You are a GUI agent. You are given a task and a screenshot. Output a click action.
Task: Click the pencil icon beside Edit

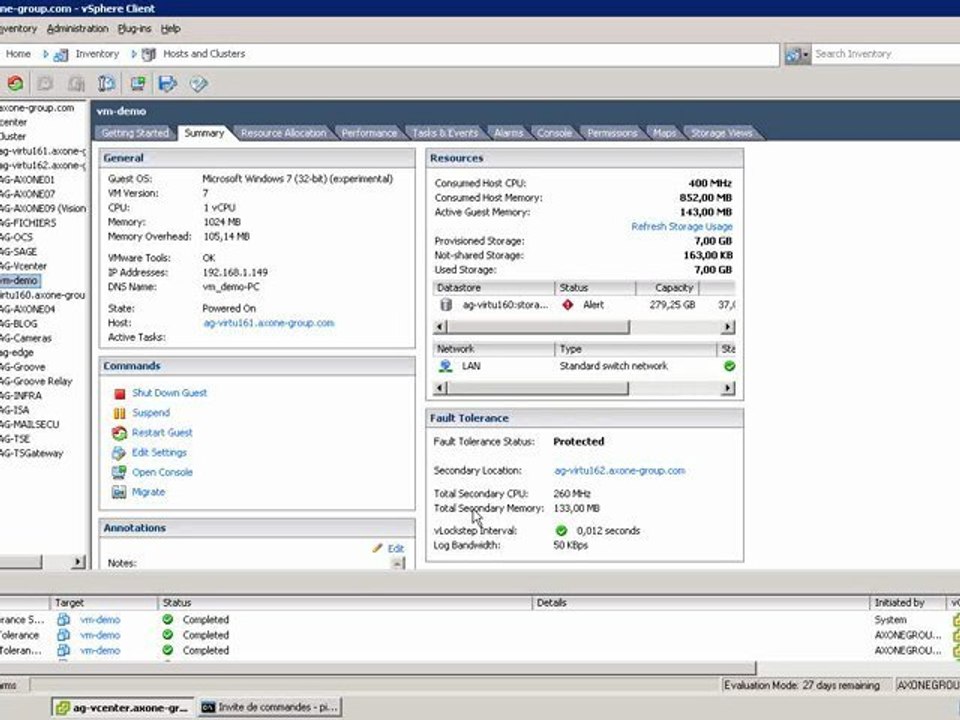tap(377, 548)
